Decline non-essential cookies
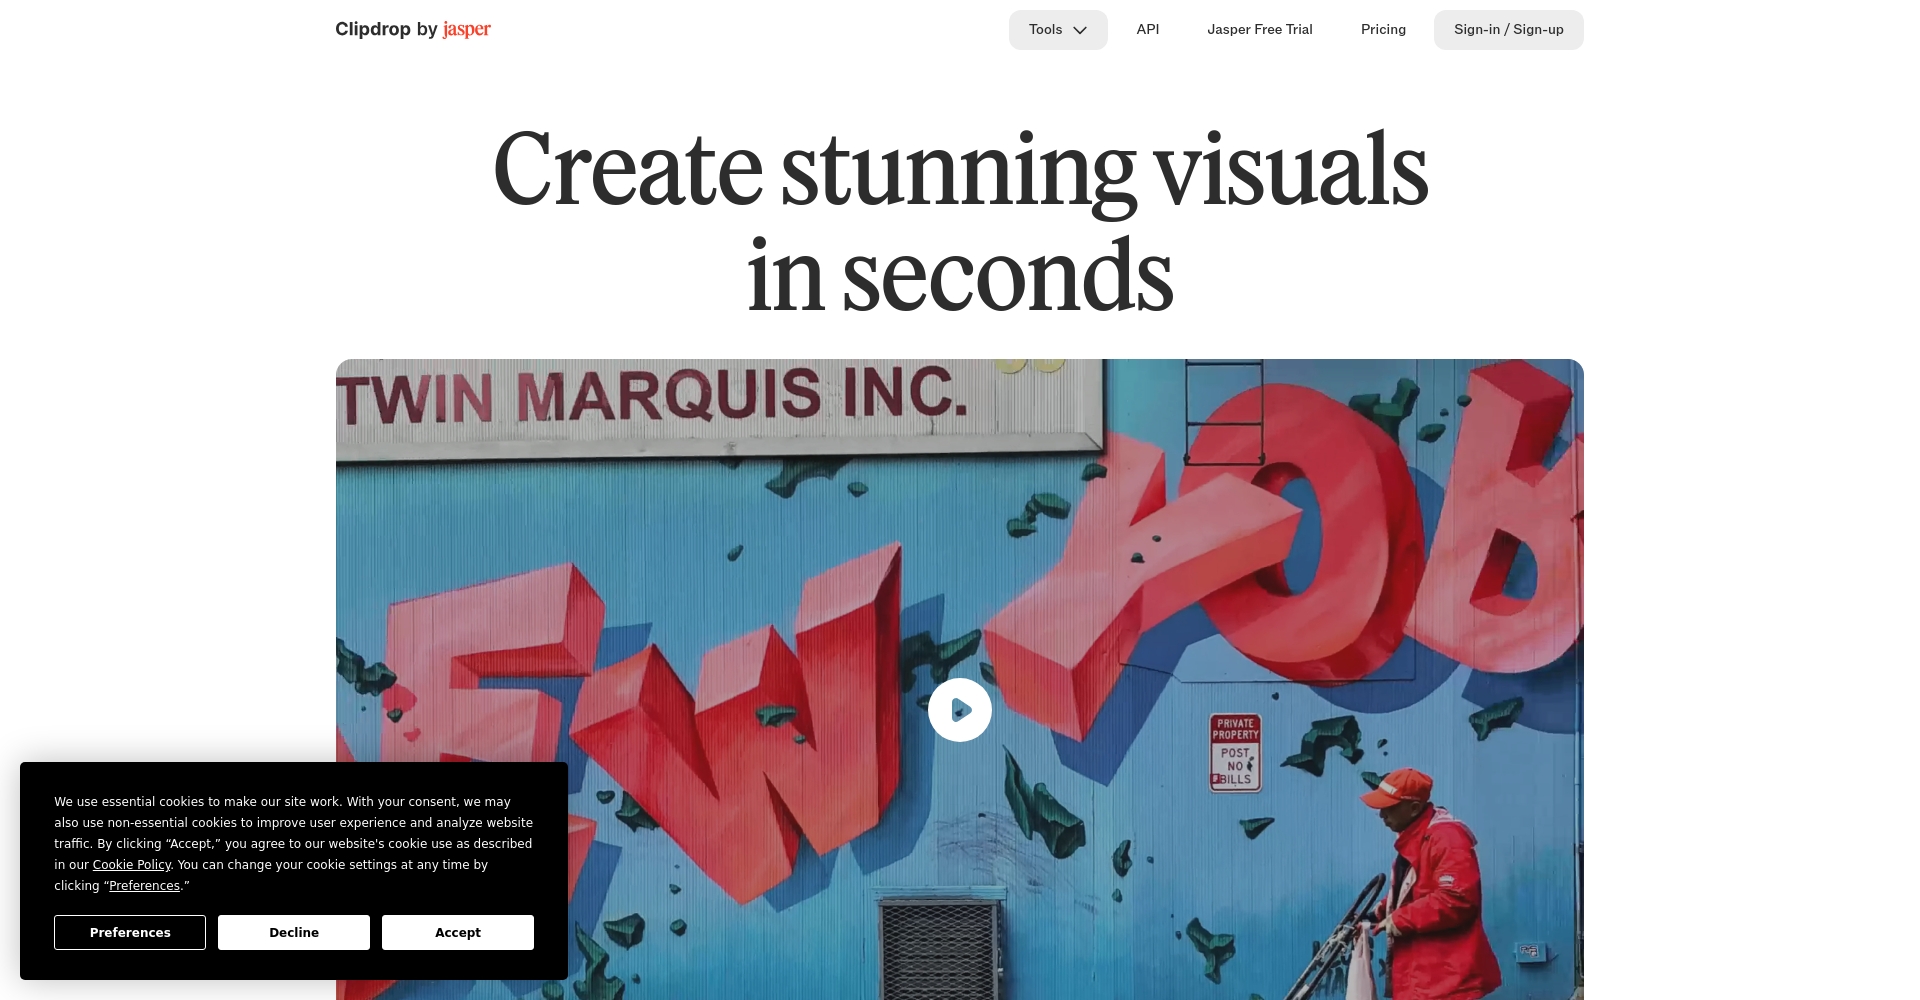This screenshot has width=1920, height=1000. (294, 932)
